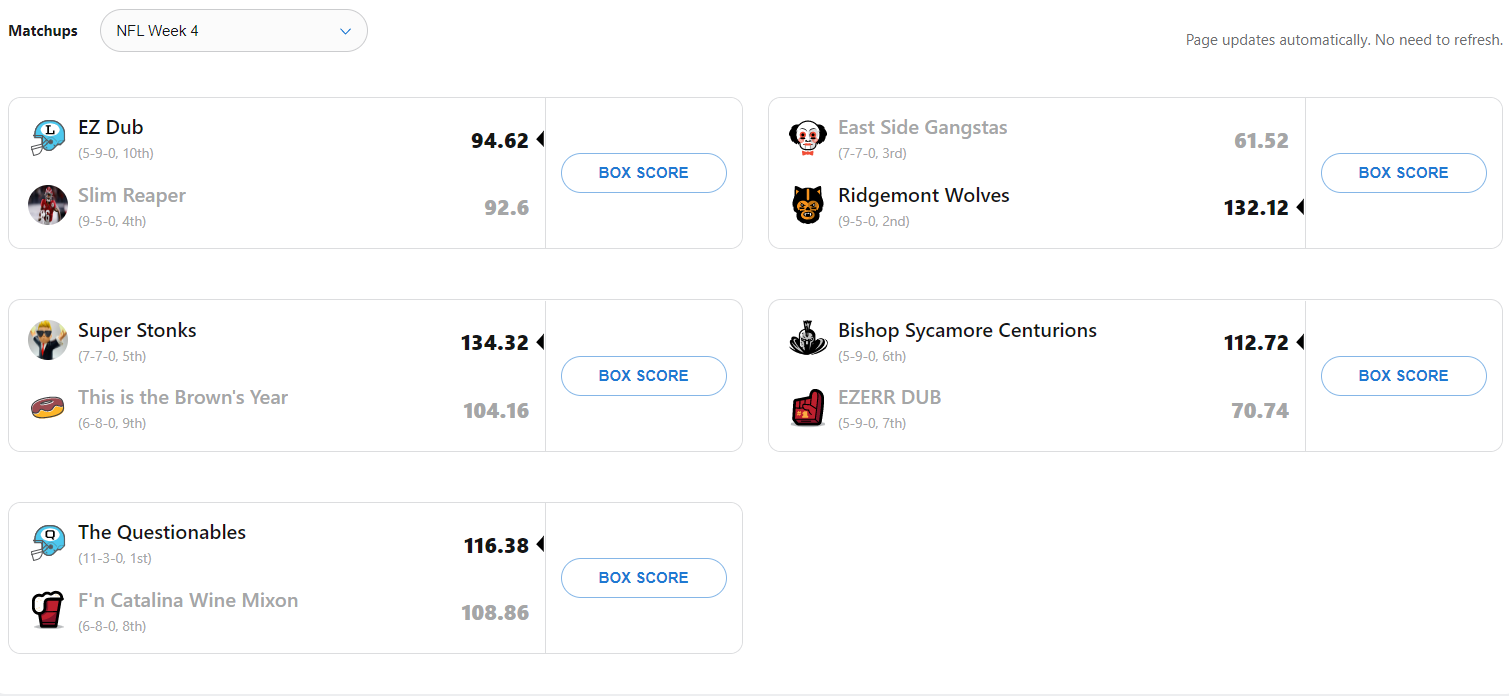Click Ridgemont Wolves wolf logo
This screenshot has height=696, width=1509.
808,205
